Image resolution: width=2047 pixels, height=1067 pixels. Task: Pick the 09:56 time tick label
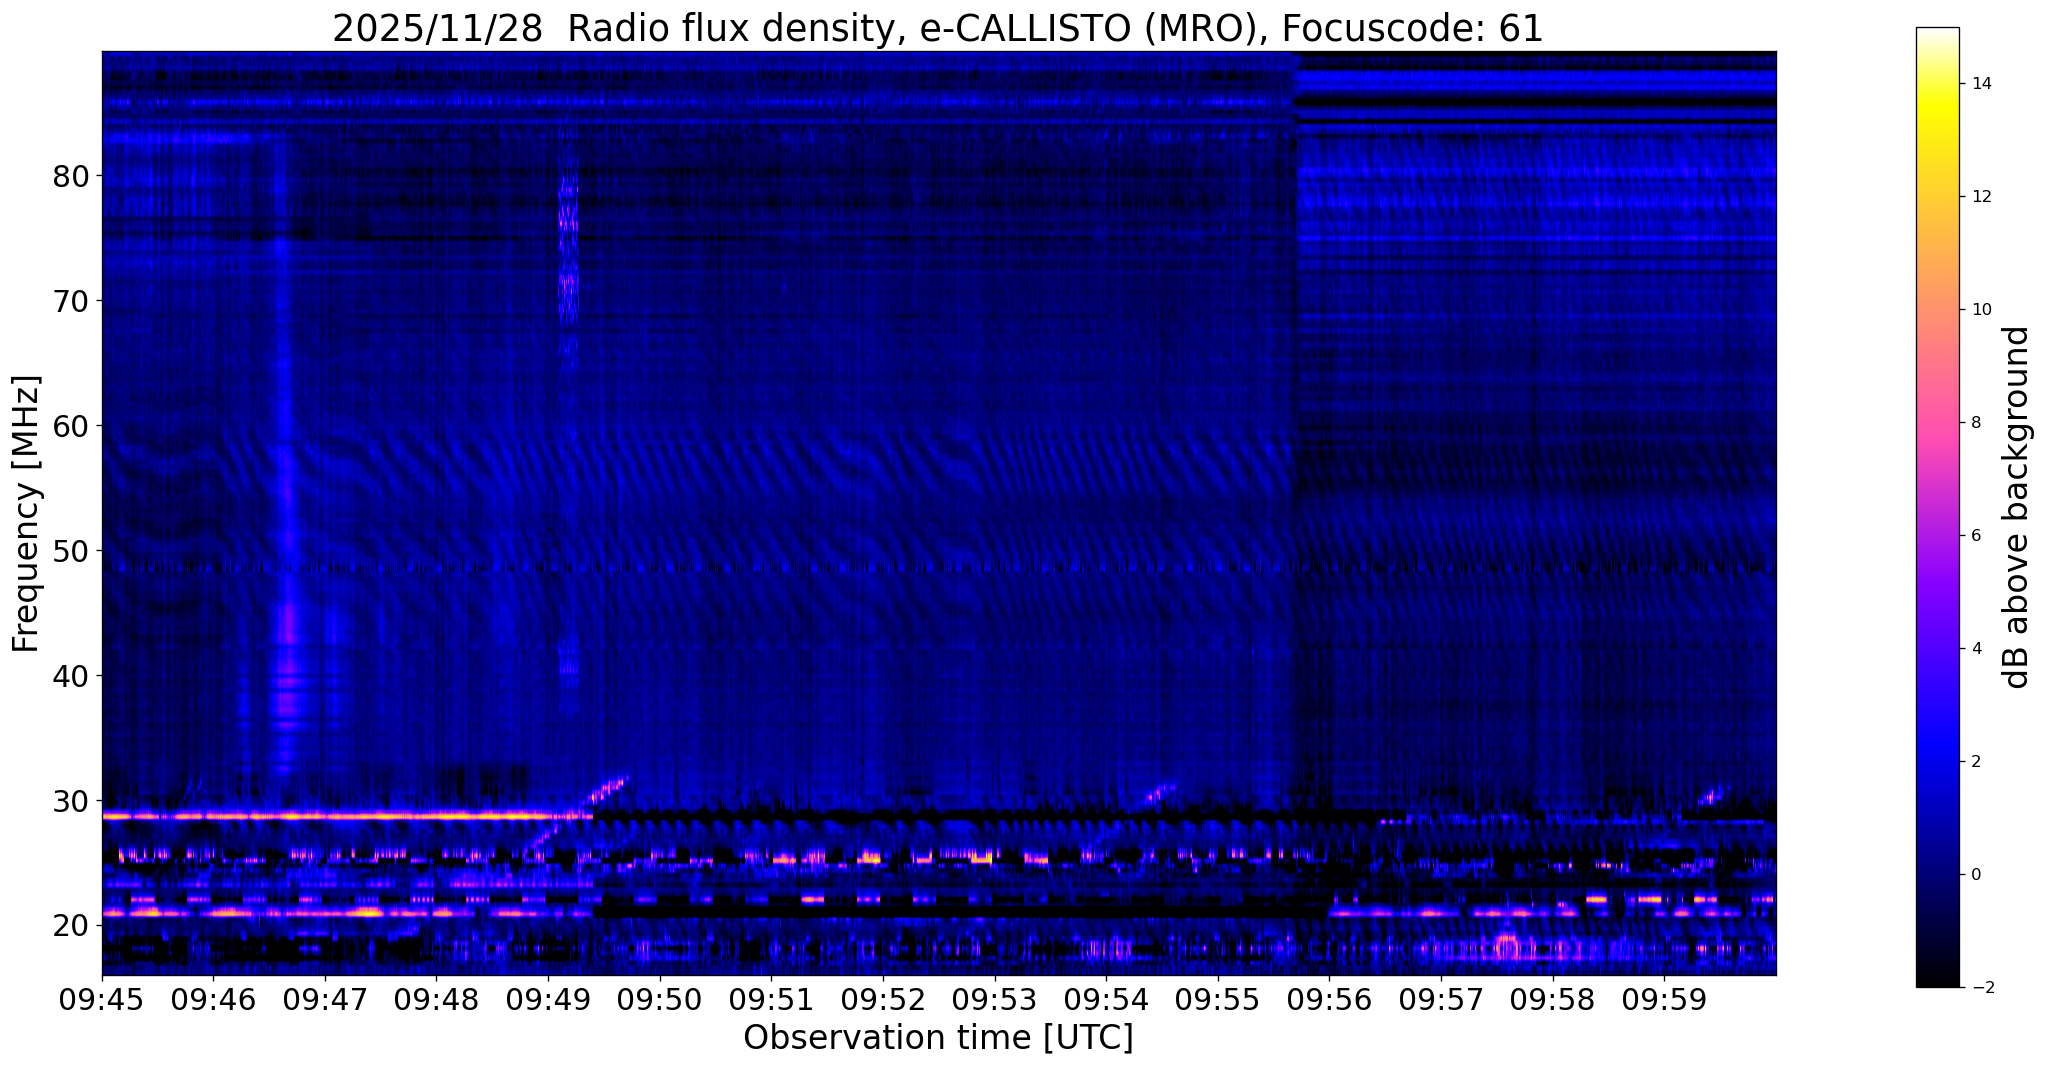tap(1329, 1000)
